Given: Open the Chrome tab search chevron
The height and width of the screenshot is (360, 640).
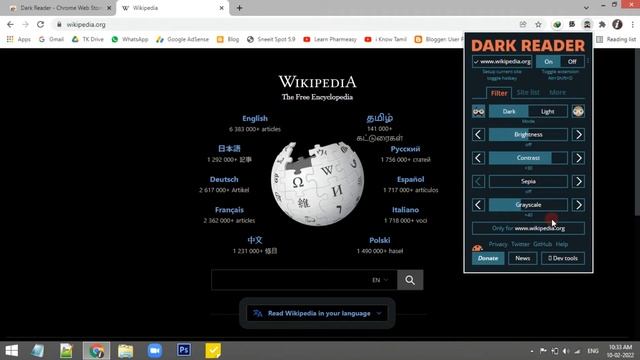Looking at the screenshot, I should click(x=586, y=8).
